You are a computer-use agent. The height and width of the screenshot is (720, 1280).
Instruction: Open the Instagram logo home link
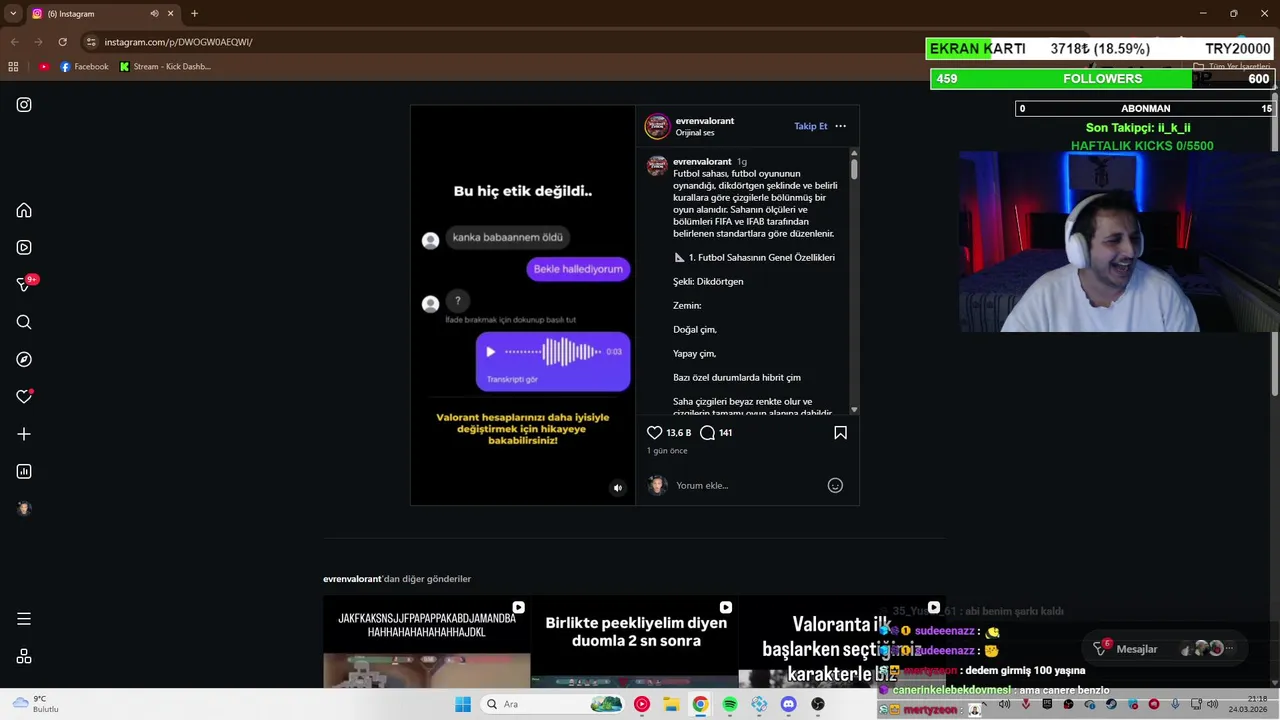click(24, 105)
